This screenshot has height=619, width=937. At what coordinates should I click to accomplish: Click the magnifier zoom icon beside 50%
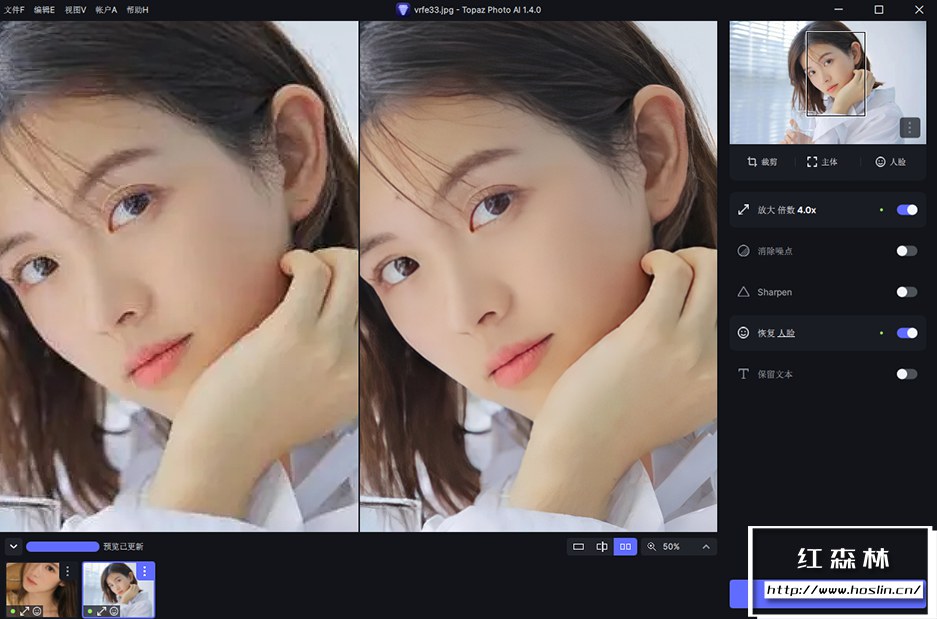coord(651,547)
